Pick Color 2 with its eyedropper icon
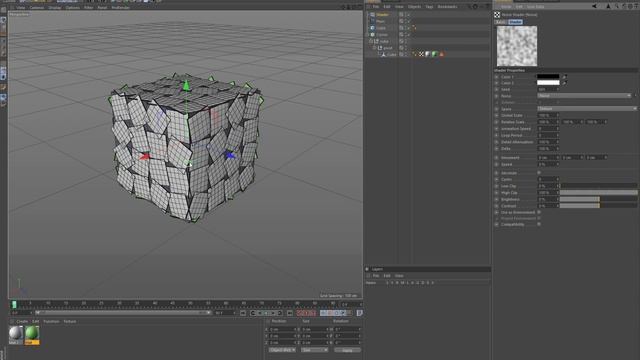640x360 pixels. pos(564,83)
